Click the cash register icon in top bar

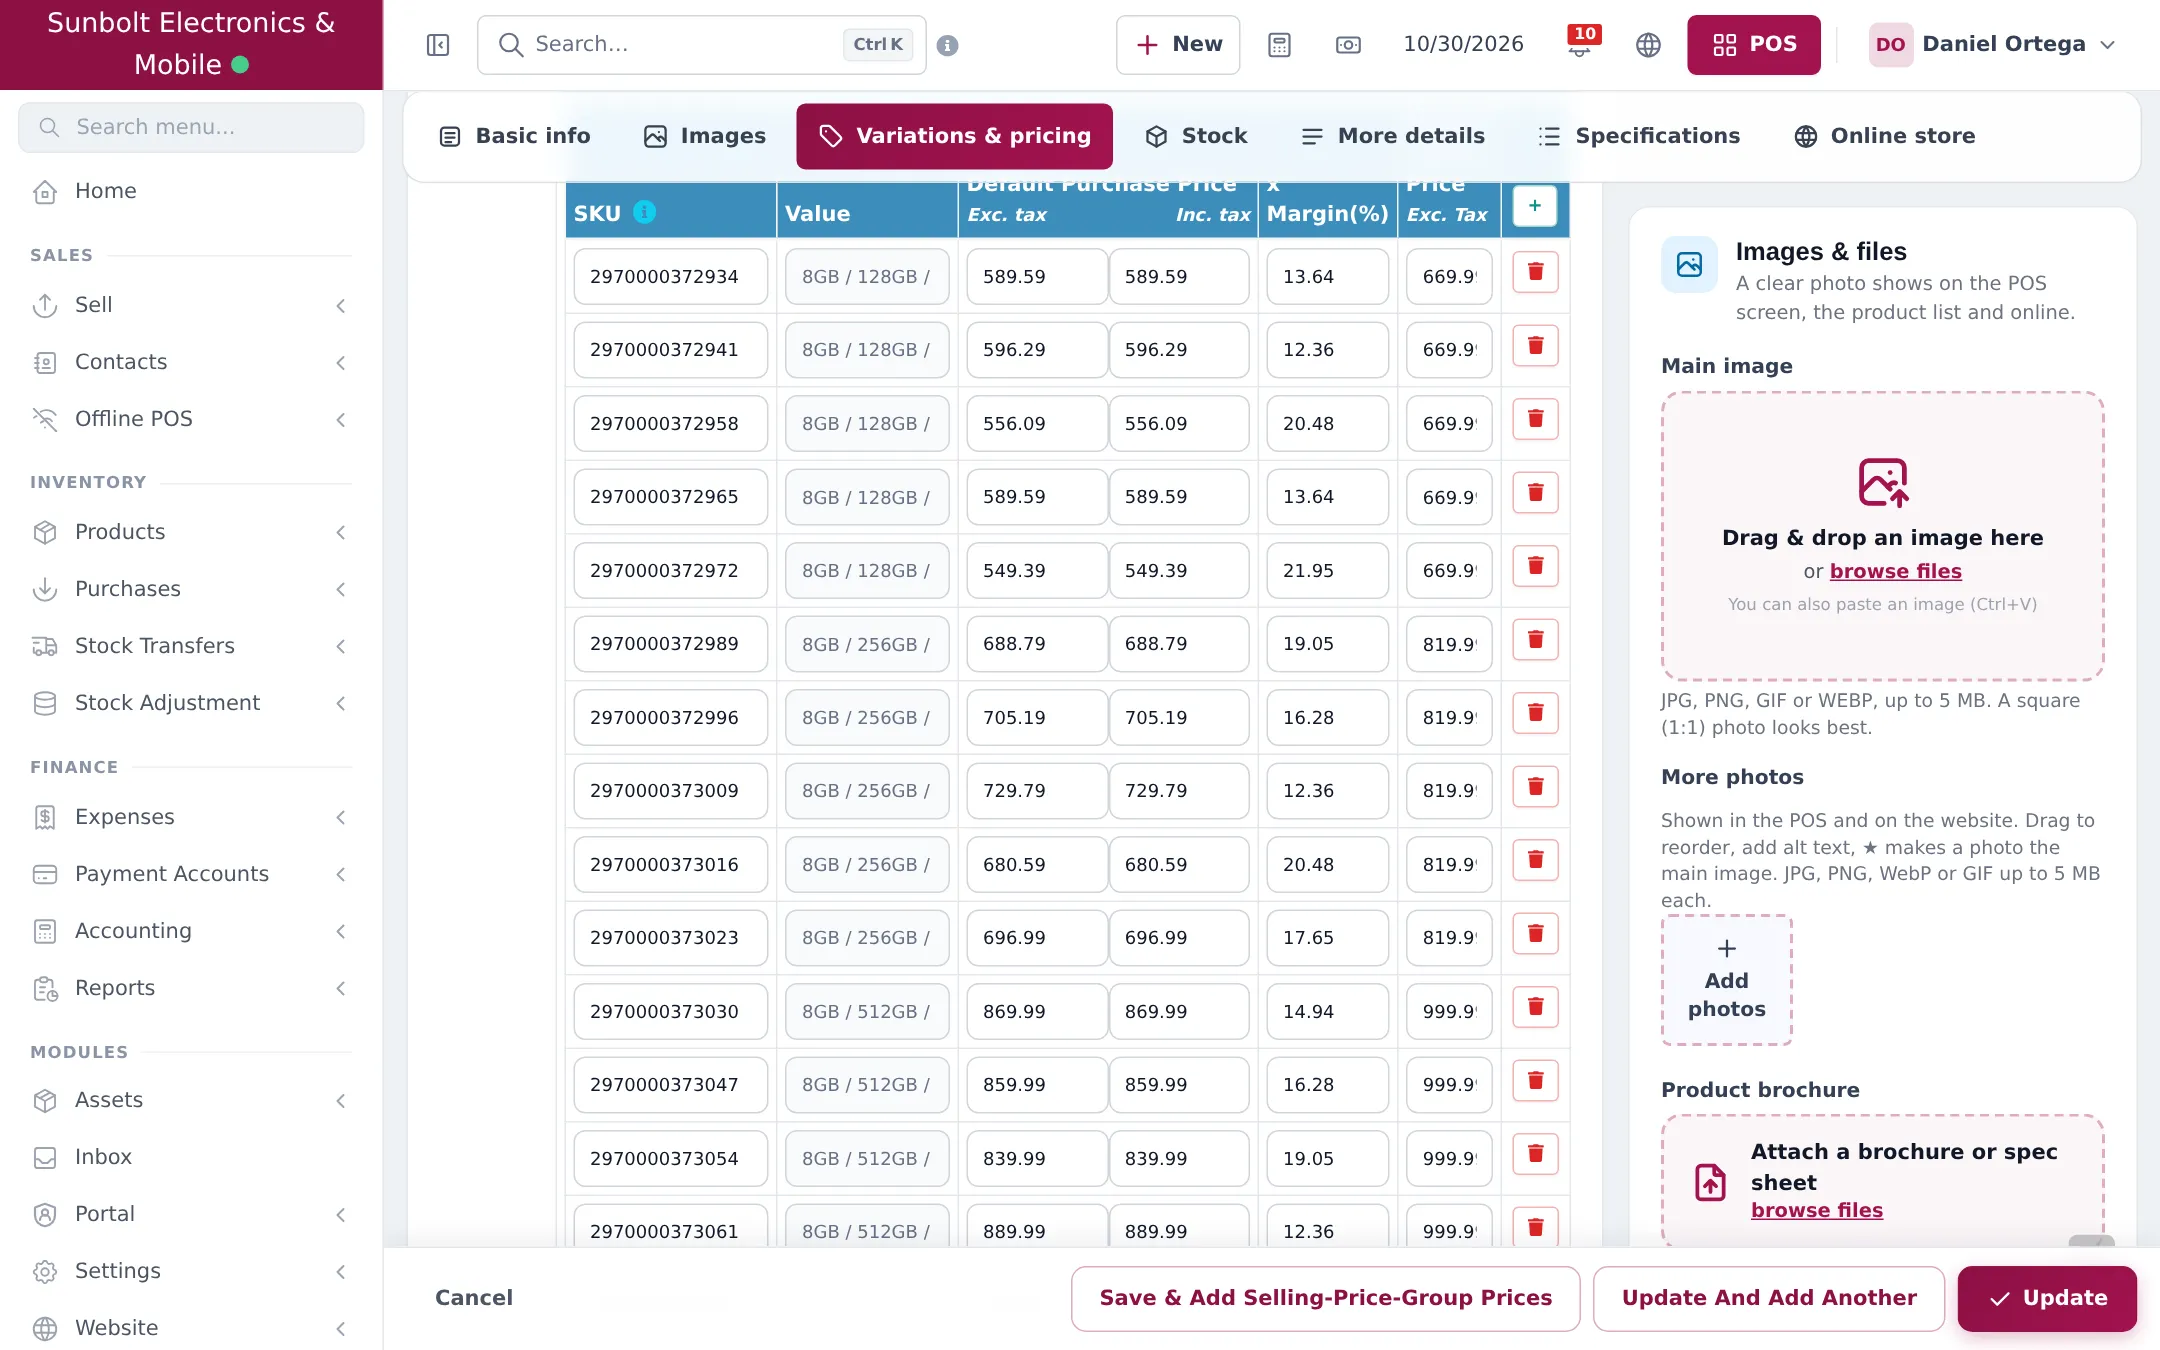[1348, 45]
